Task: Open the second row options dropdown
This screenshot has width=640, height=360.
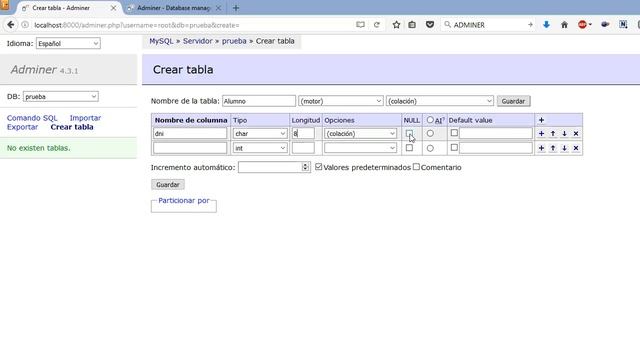Action: (360, 148)
